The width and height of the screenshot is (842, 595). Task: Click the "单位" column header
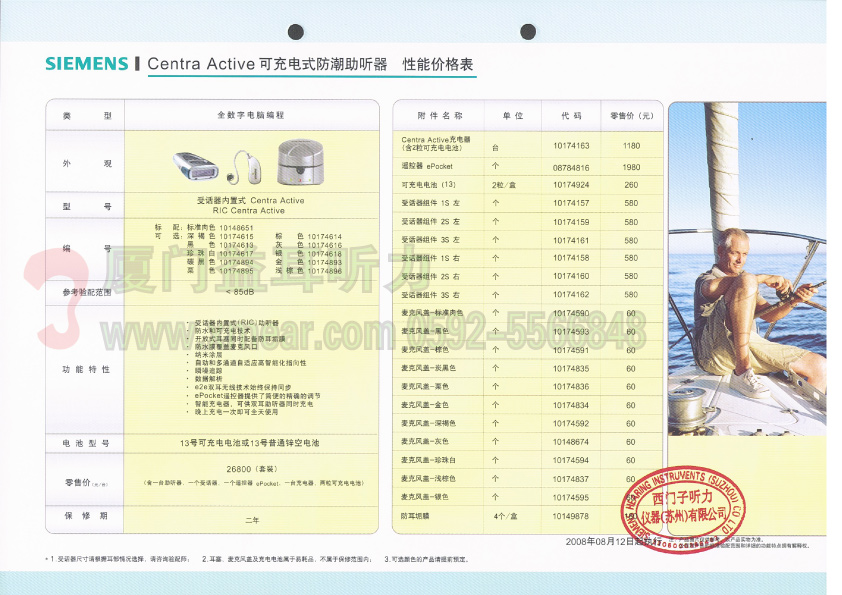pos(512,115)
